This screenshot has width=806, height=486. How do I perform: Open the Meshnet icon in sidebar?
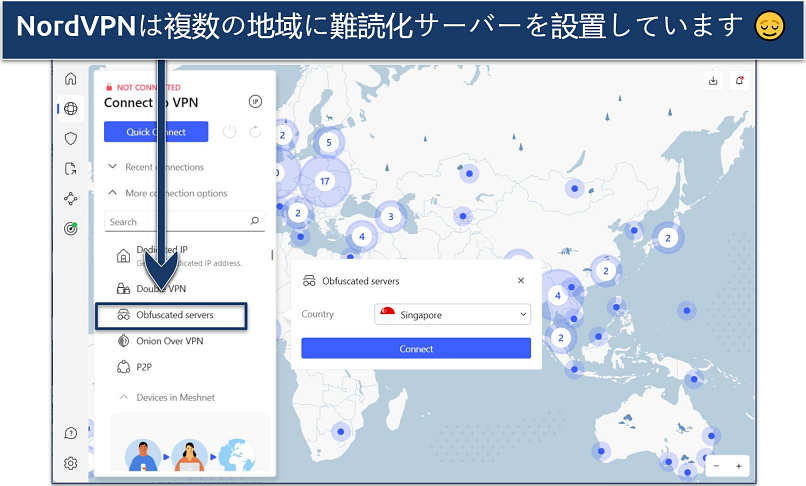click(70, 199)
